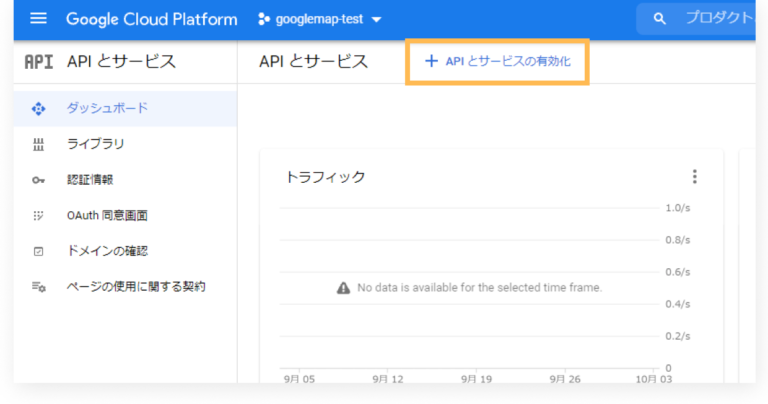The width and height of the screenshot is (768, 404).
Task: Select the ダッシュボード sidebar item
Action: [x=107, y=108]
